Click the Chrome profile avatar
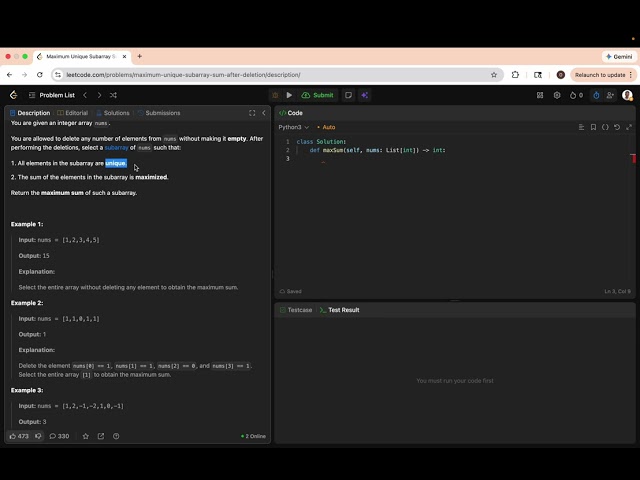The image size is (640, 480). (x=561, y=75)
